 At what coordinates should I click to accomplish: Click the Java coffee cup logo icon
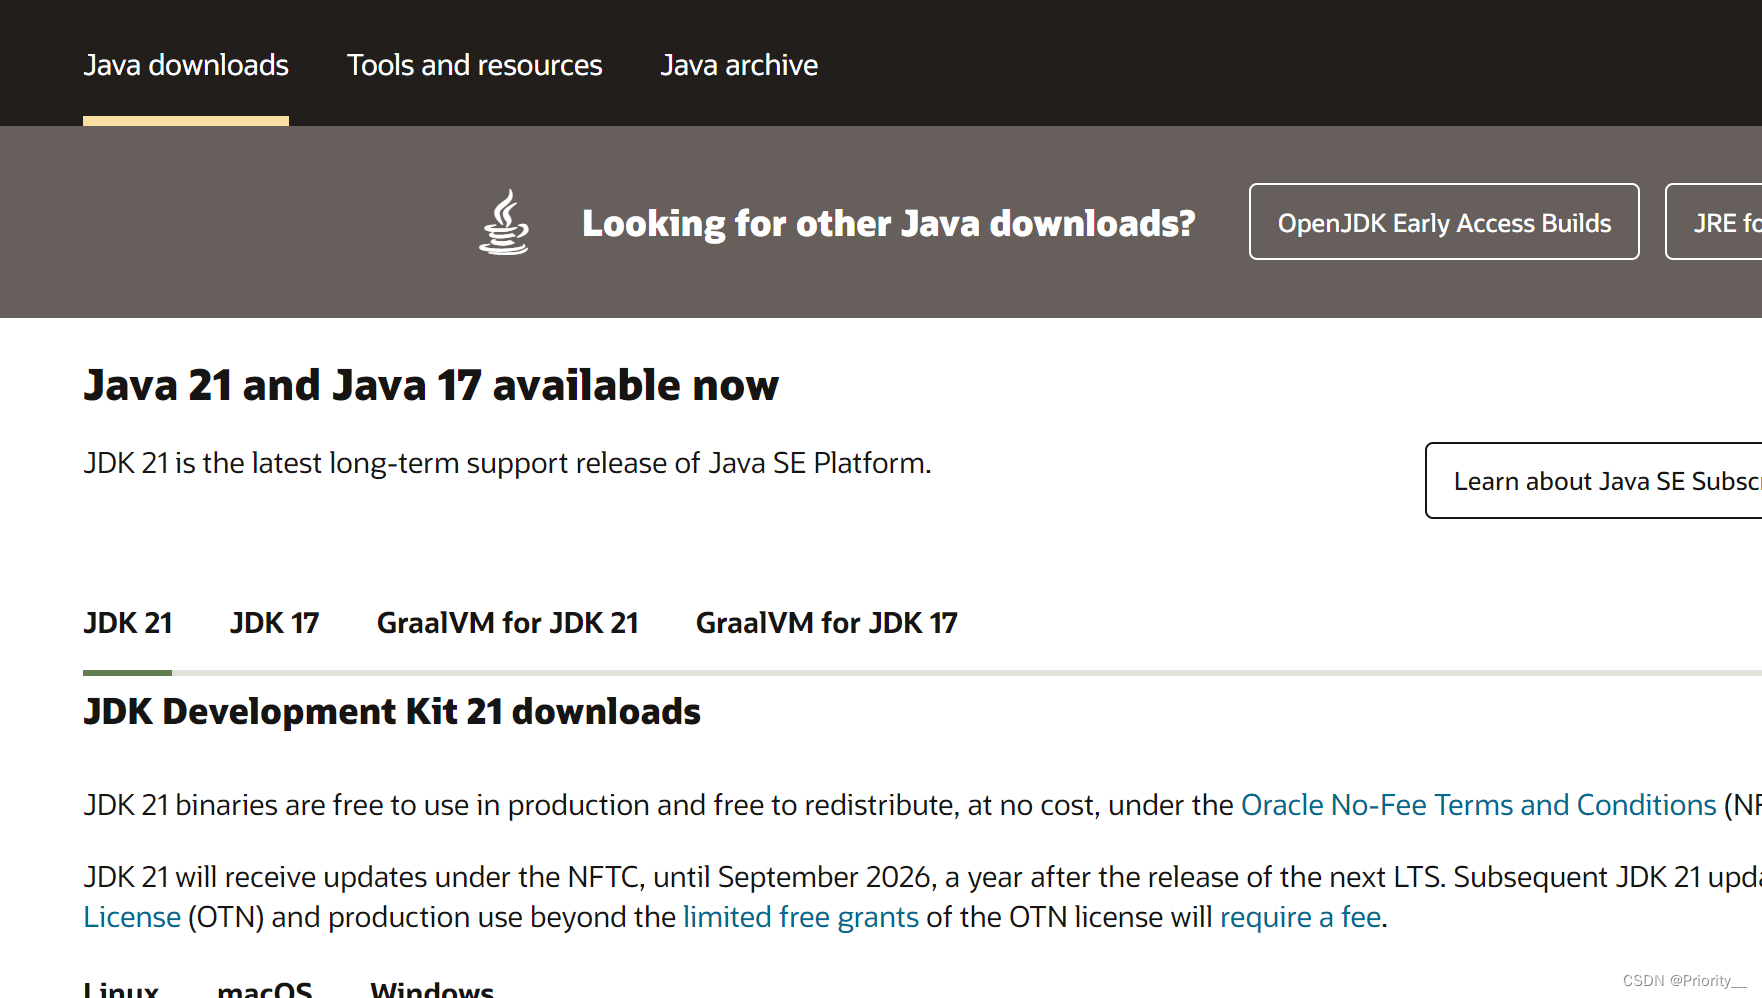pos(504,222)
